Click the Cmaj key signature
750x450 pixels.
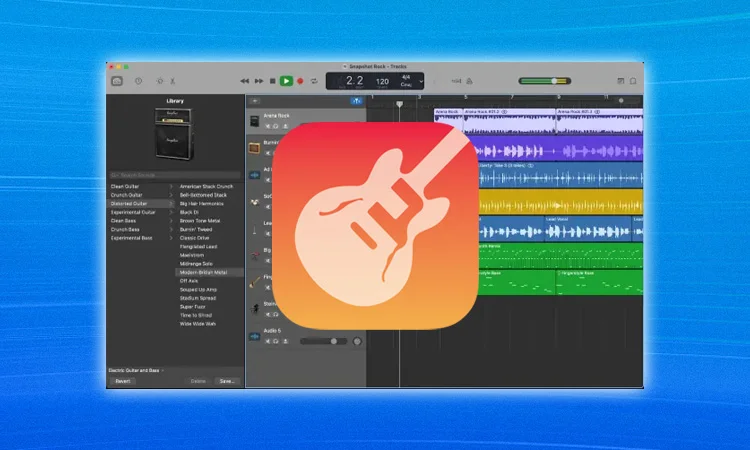pyautogui.click(x=406, y=85)
